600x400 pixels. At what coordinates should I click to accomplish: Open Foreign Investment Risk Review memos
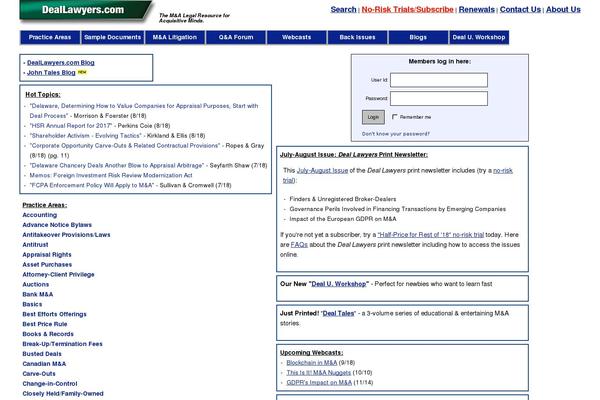point(111,175)
